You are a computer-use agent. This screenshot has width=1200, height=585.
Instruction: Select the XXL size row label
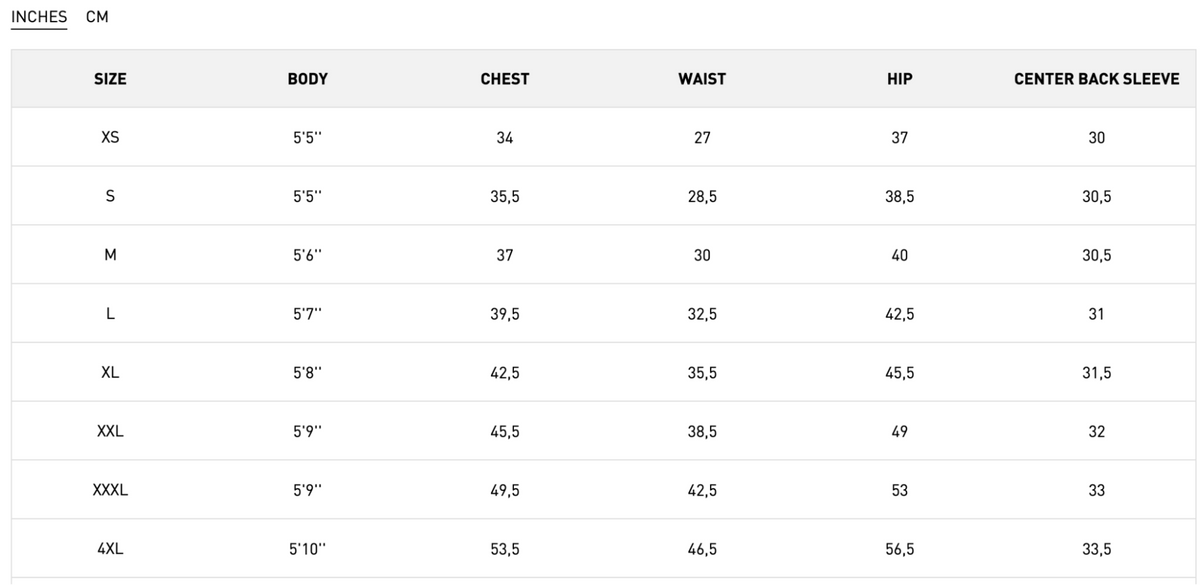point(110,432)
